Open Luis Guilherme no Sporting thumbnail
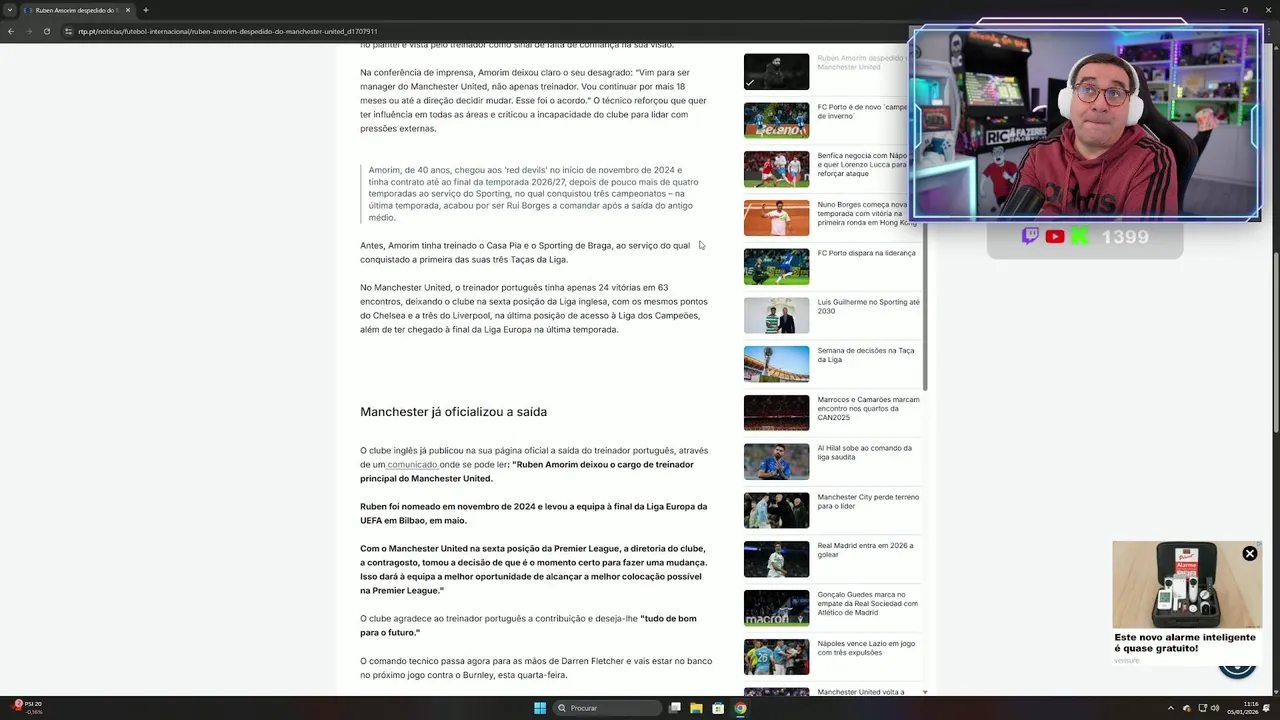The image size is (1280, 720). pyautogui.click(x=776, y=316)
